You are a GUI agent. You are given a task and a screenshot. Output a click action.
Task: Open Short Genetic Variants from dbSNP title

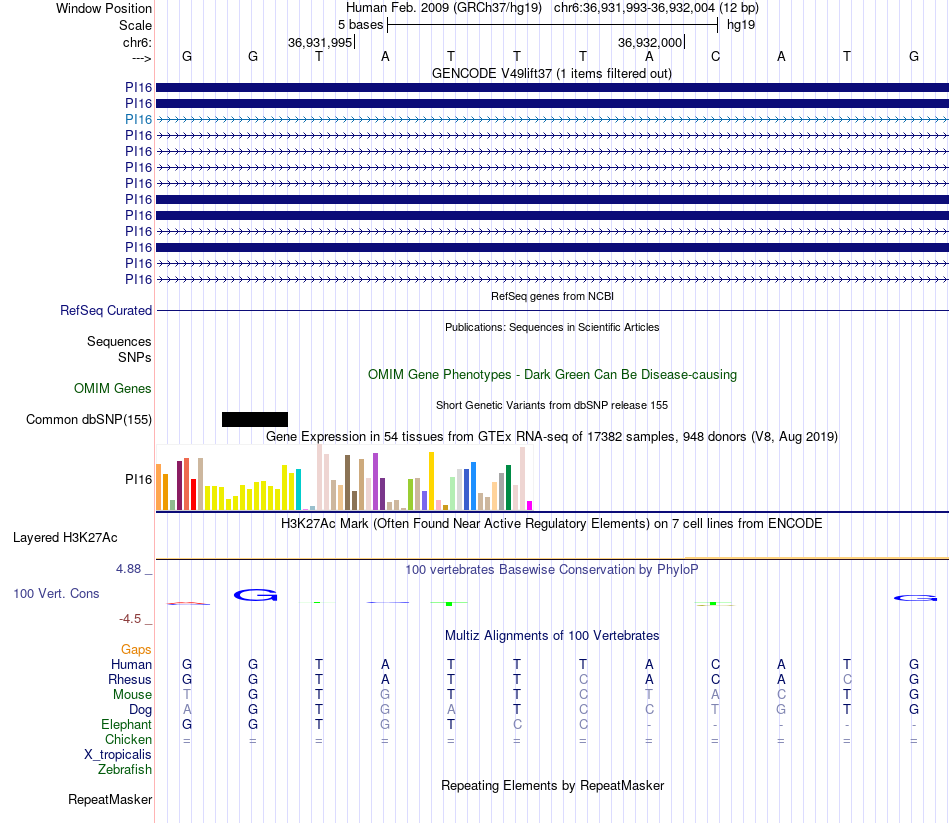pos(552,405)
